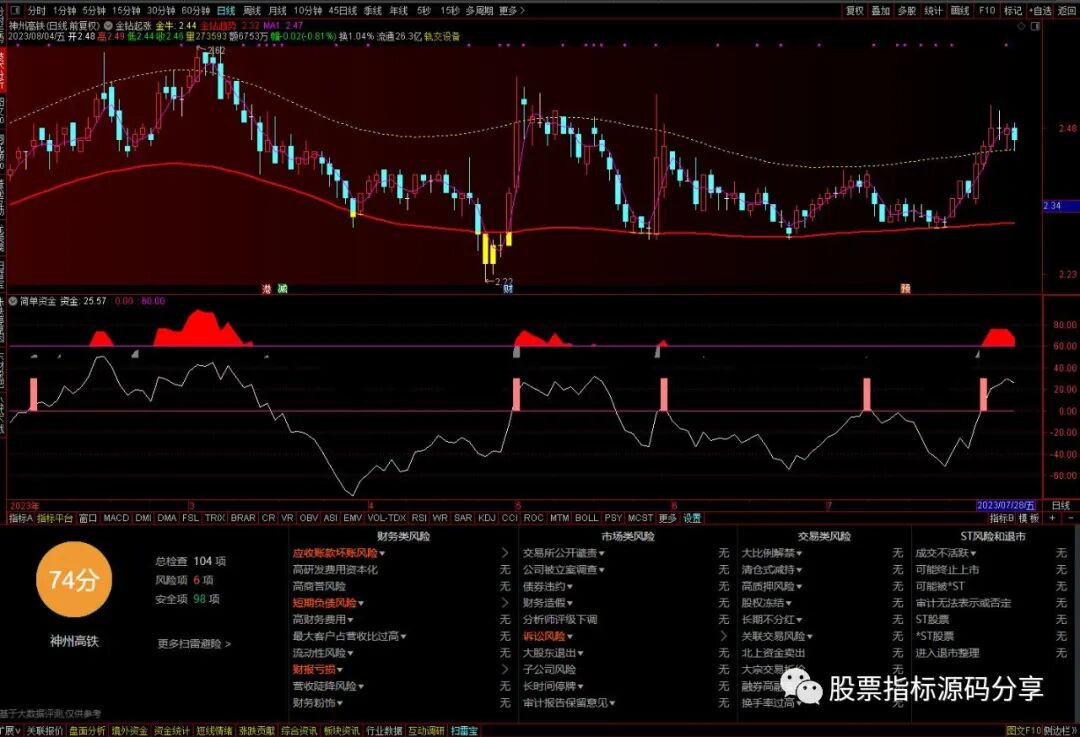
Task: Click the 模板 template button
Action: click(x=1029, y=518)
